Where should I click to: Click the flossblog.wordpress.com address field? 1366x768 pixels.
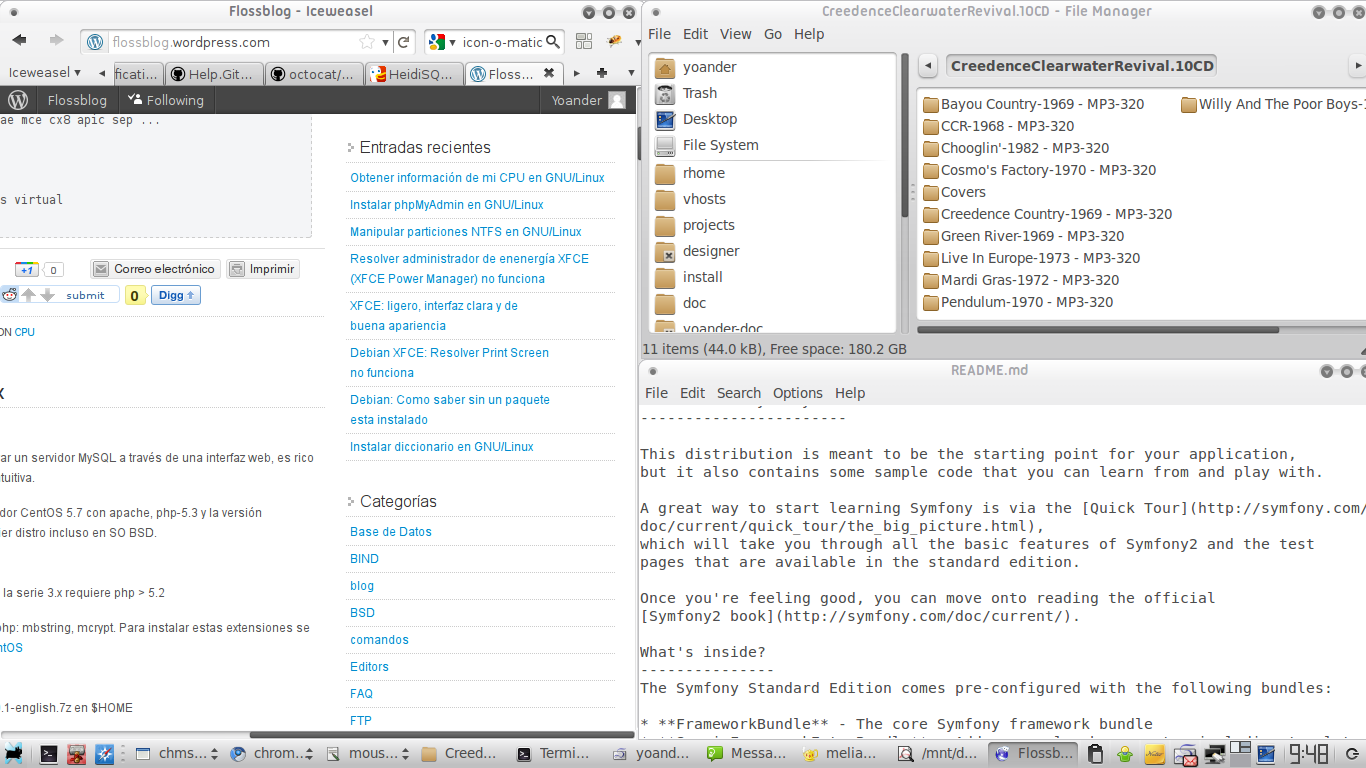tap(234, 42)
